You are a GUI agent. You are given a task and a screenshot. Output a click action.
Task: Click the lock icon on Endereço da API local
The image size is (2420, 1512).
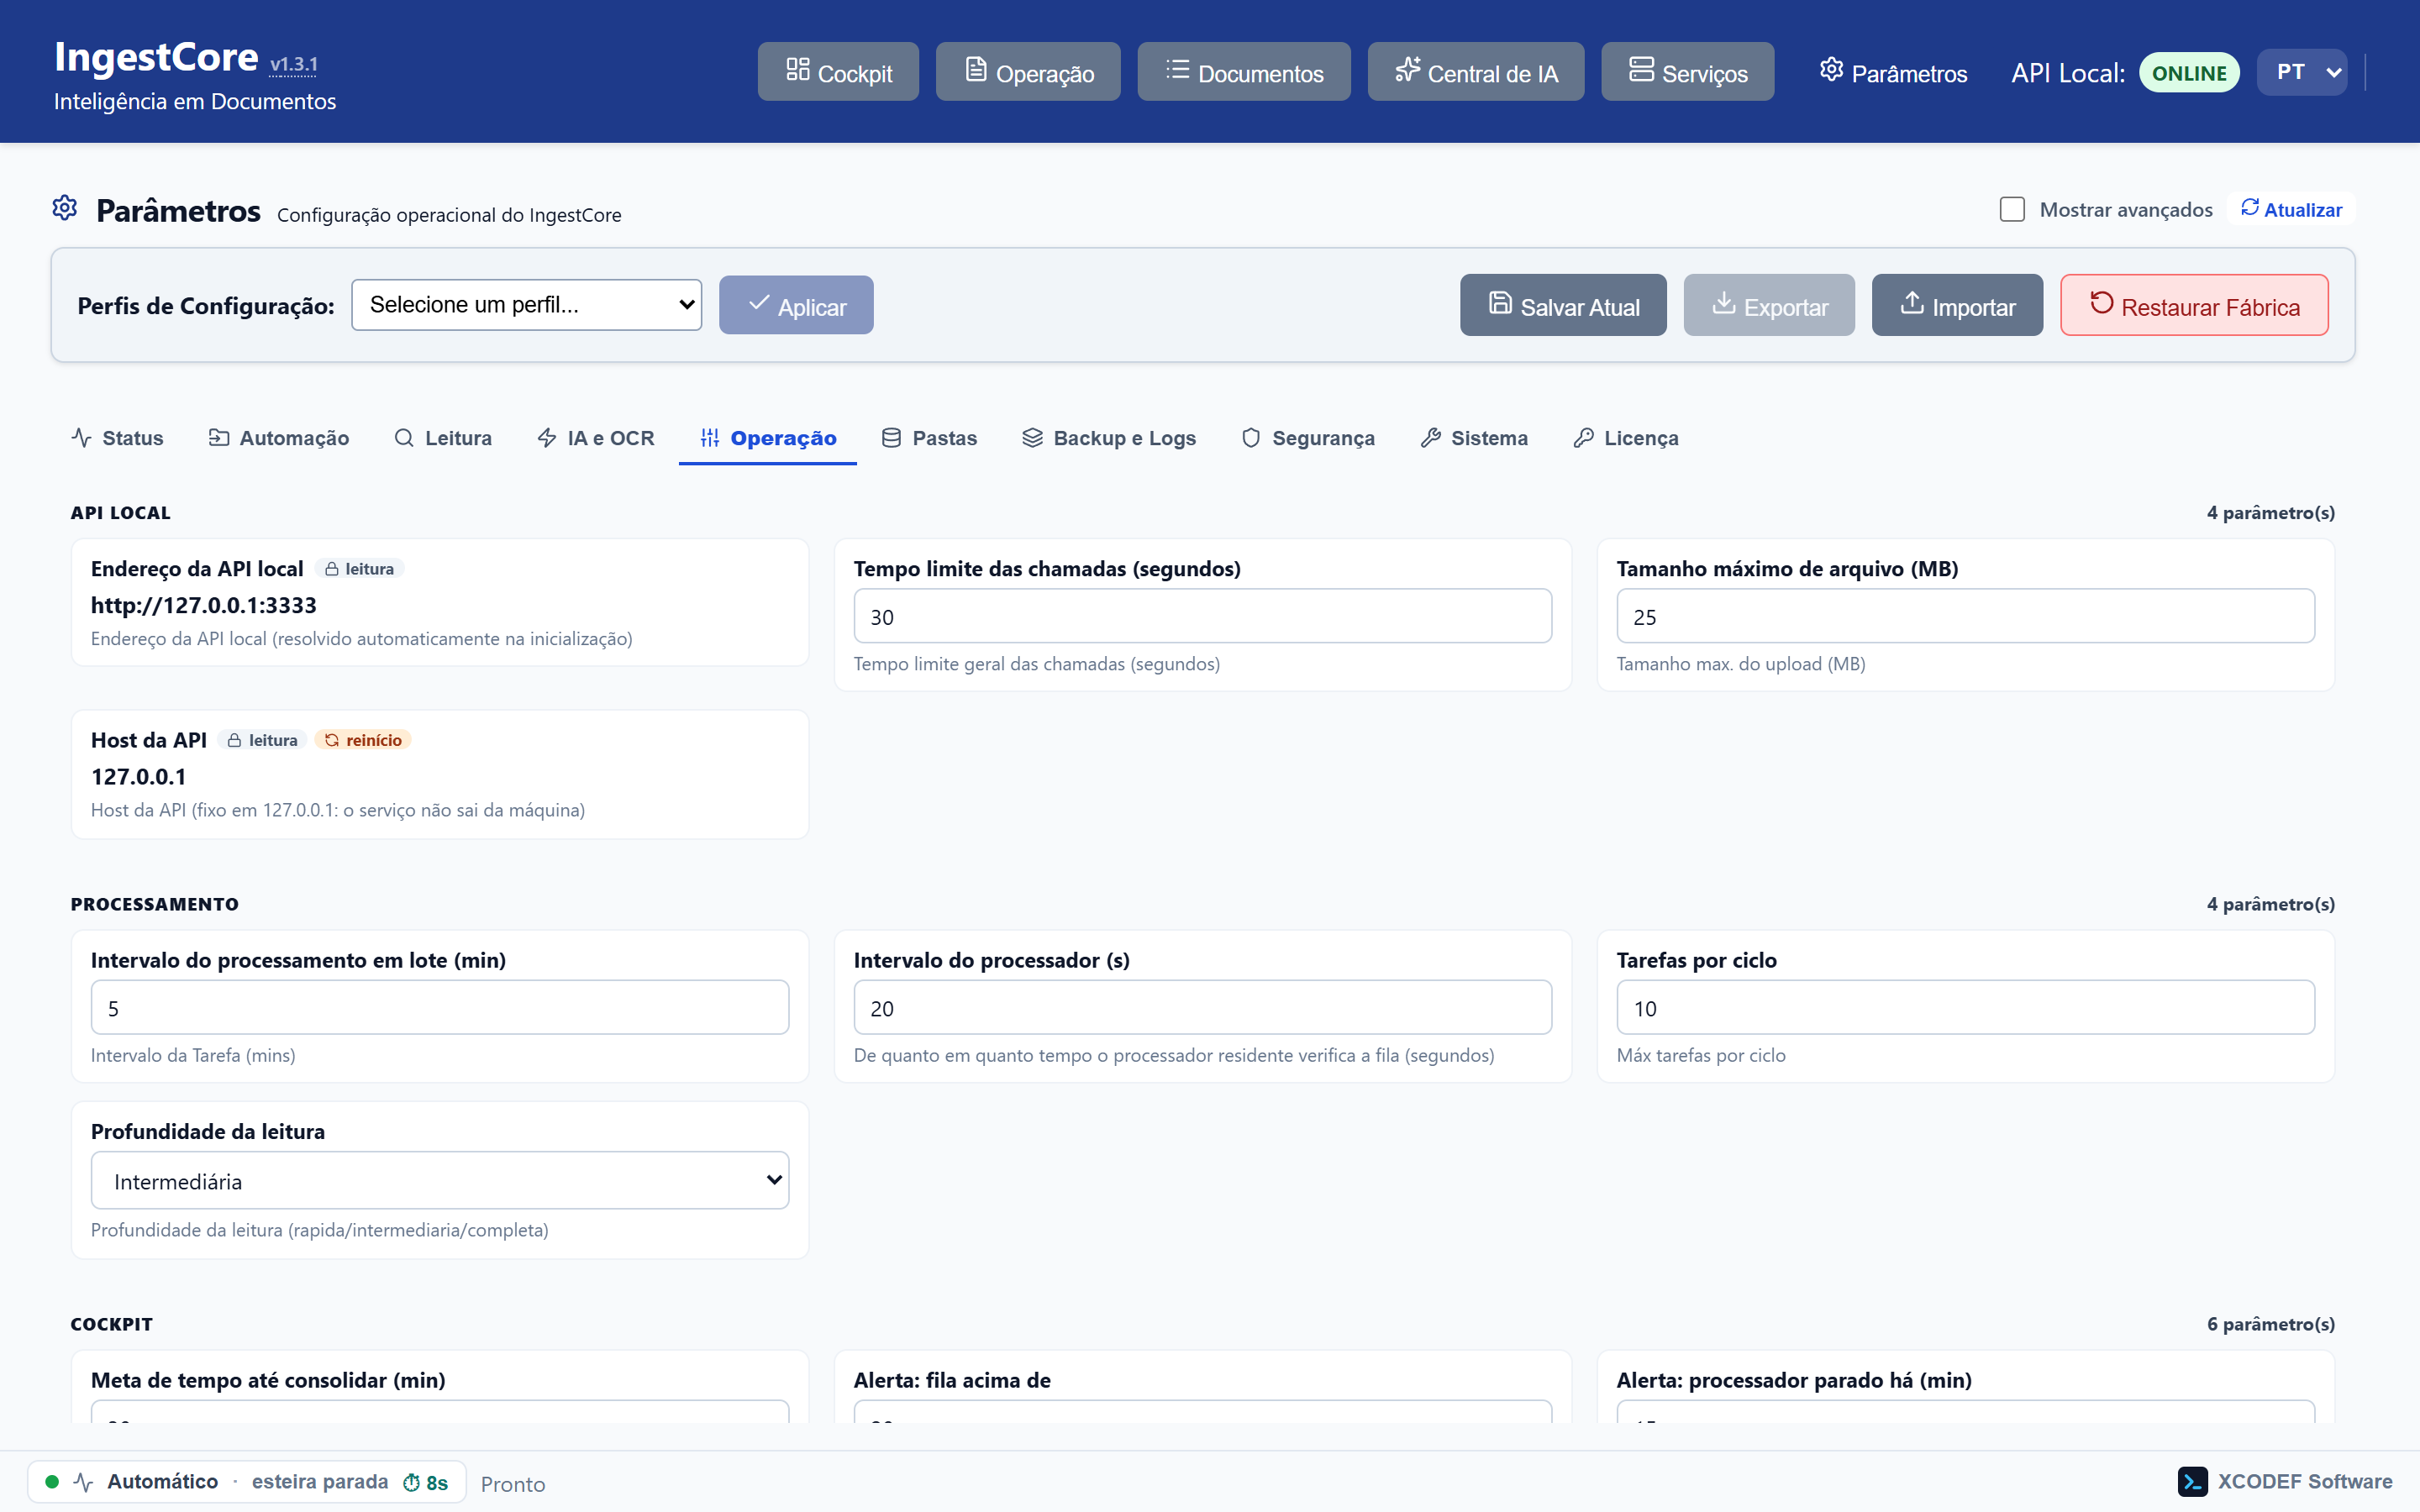click(332, 569)
